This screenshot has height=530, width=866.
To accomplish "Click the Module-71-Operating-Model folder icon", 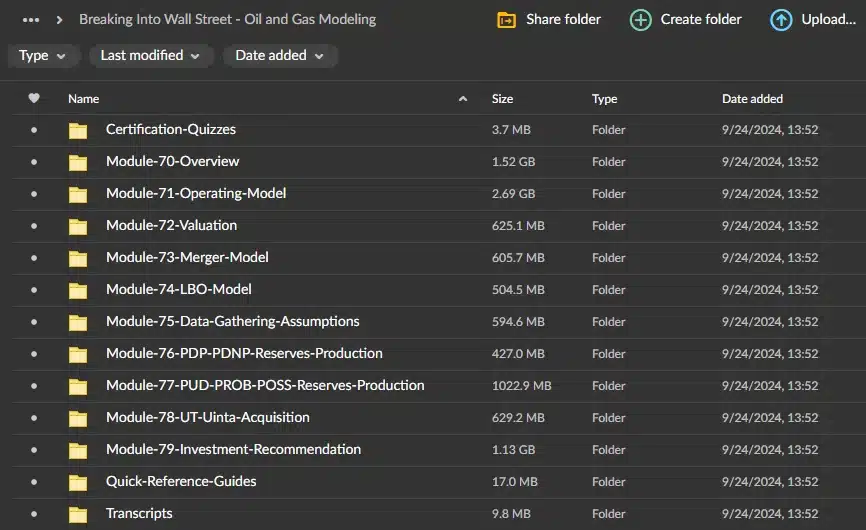I will 78,194.
